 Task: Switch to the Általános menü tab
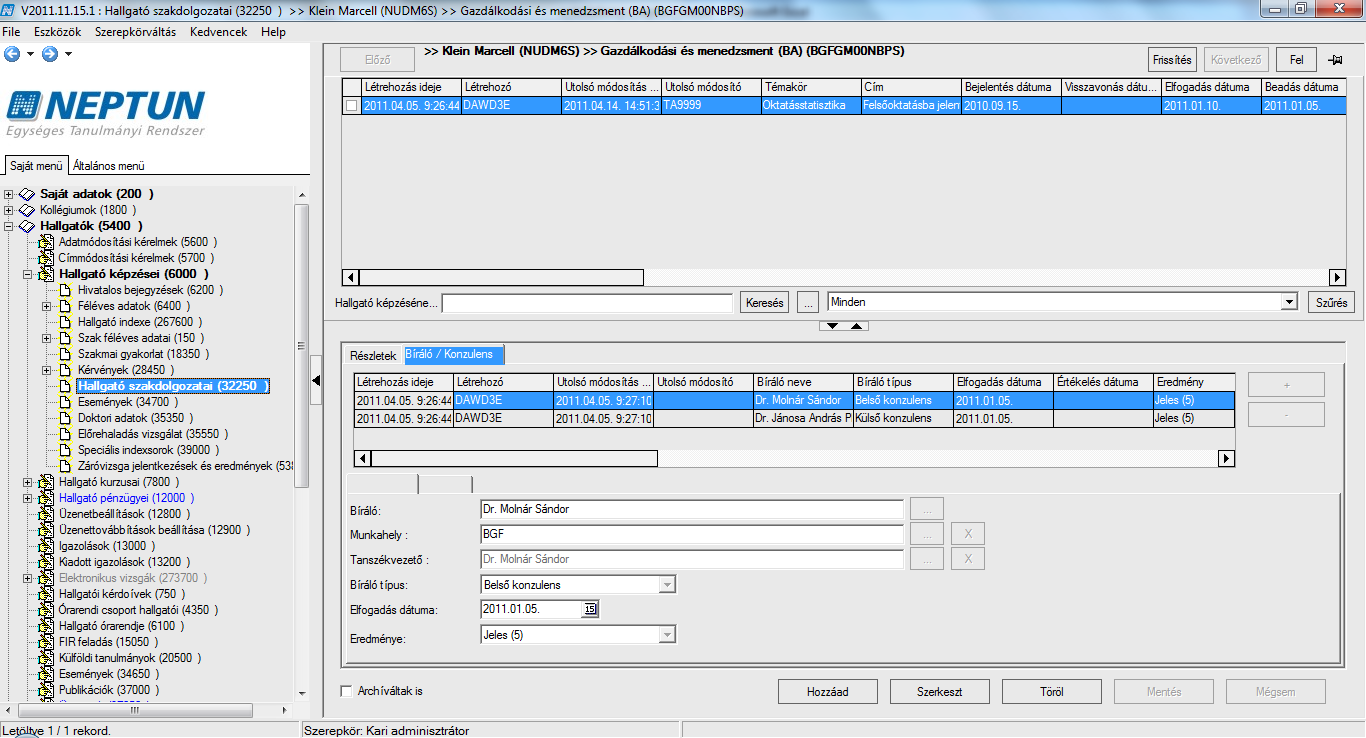click(109, 166)
